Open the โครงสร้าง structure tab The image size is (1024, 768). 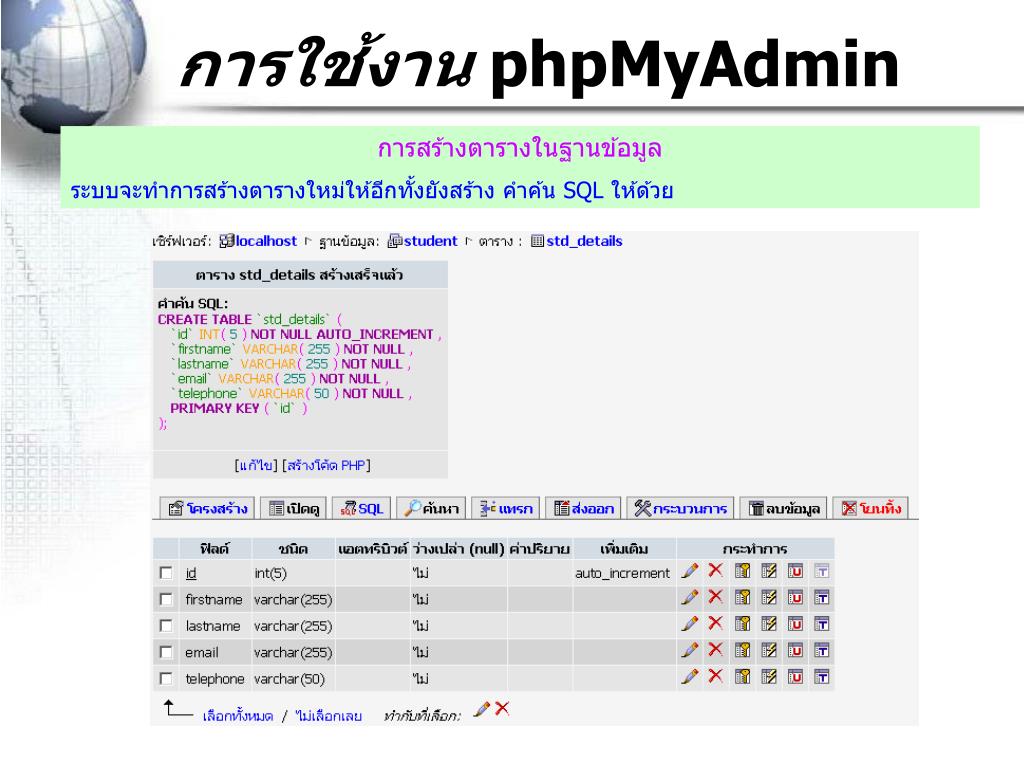[x=208, y=508]
